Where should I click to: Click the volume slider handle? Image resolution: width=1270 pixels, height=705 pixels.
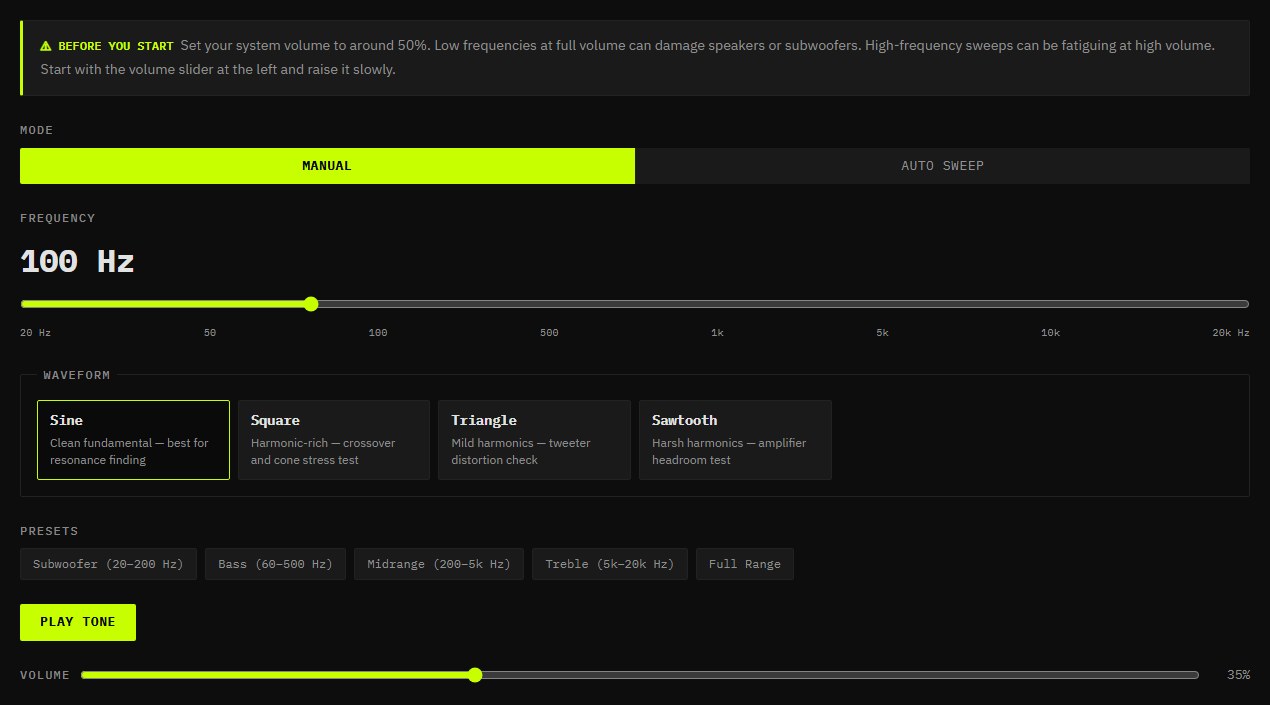475,675
